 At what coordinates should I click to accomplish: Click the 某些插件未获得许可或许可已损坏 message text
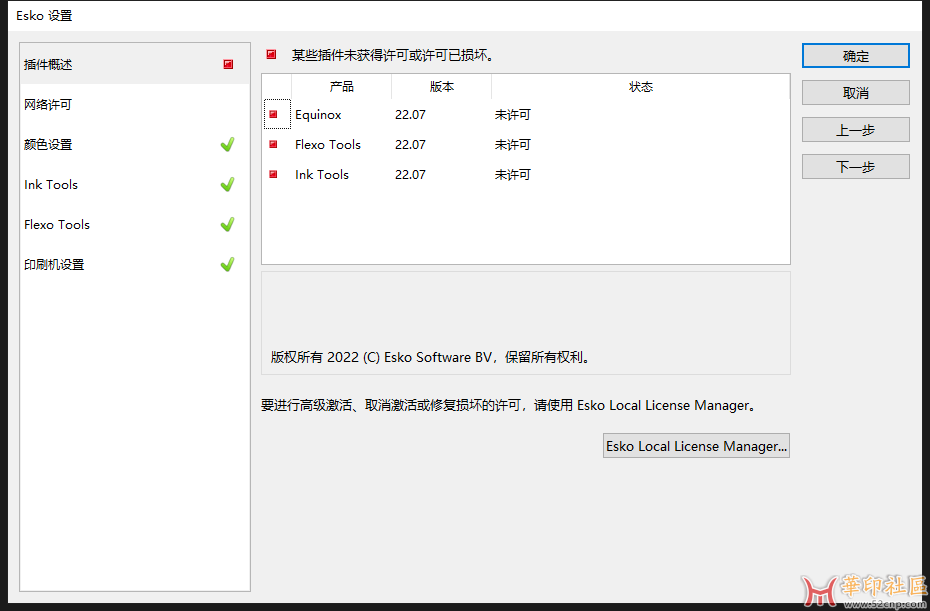tap(393, 55)
